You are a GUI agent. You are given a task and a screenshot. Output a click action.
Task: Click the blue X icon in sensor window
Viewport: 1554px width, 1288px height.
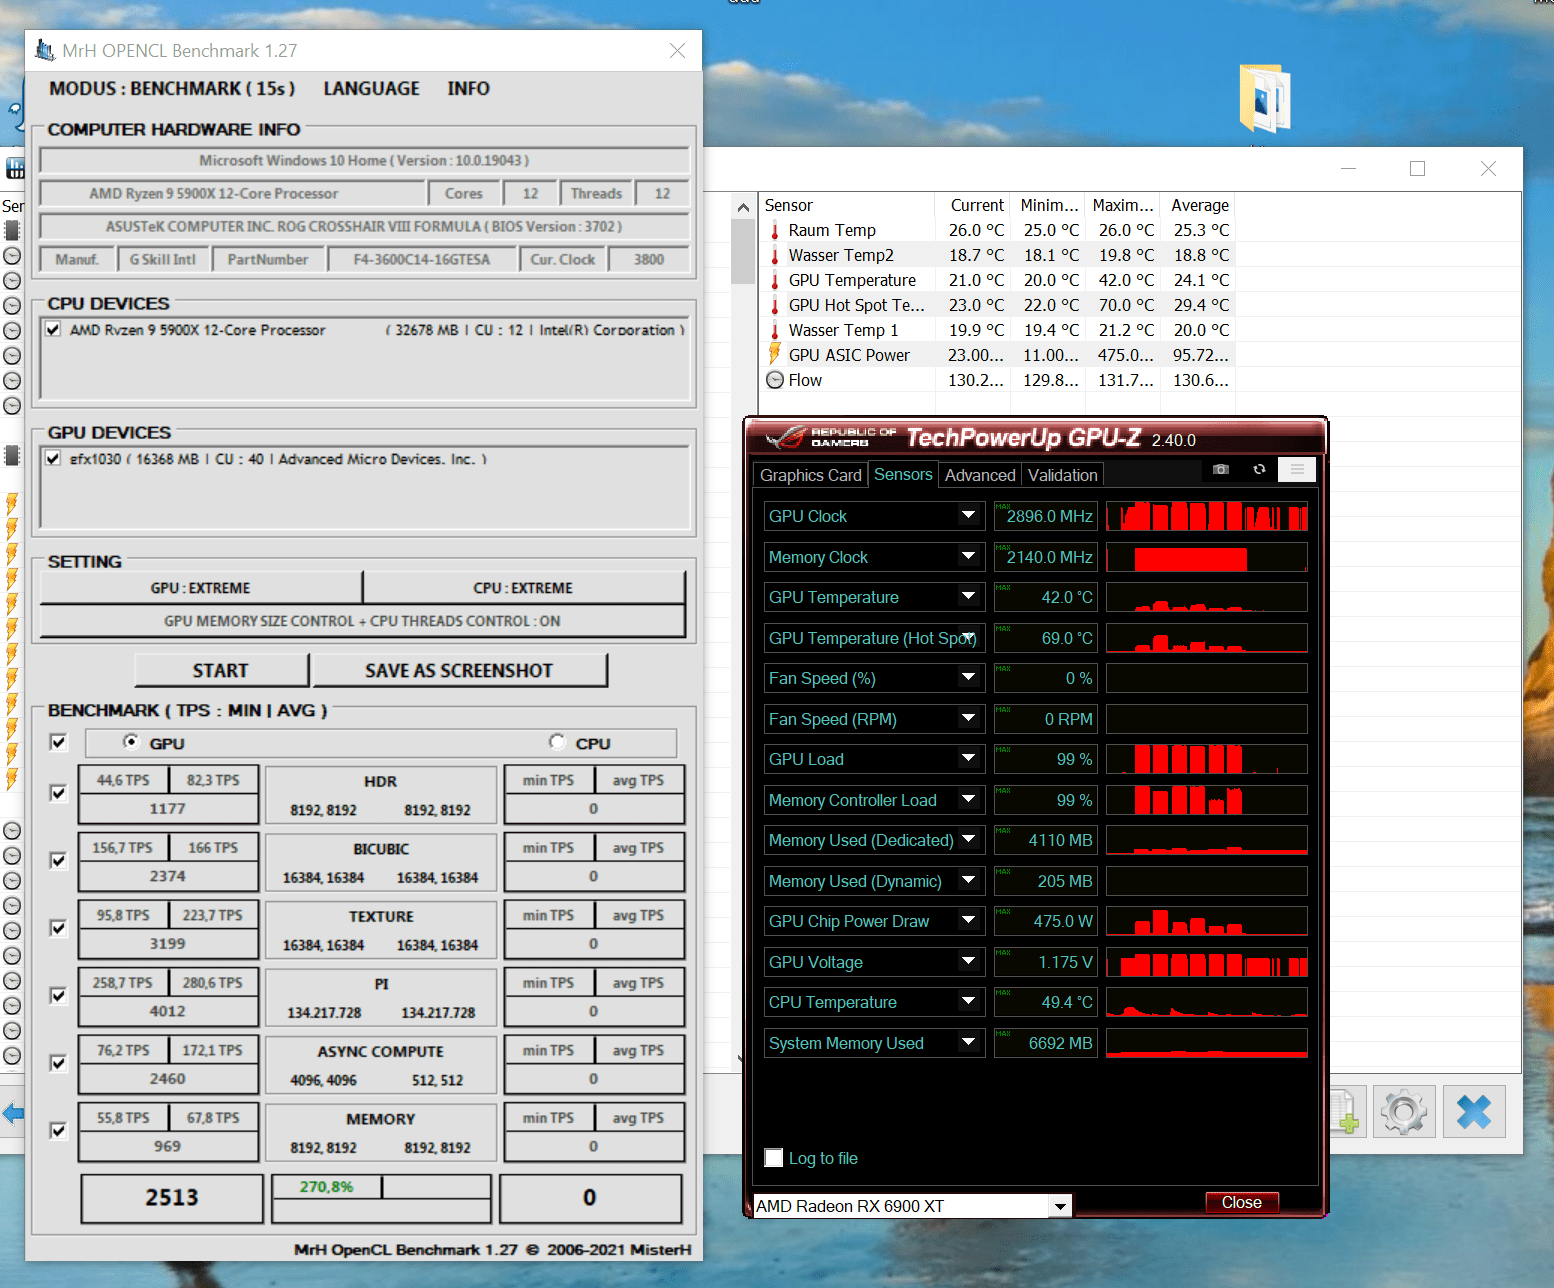[x=1474, y=1112]
